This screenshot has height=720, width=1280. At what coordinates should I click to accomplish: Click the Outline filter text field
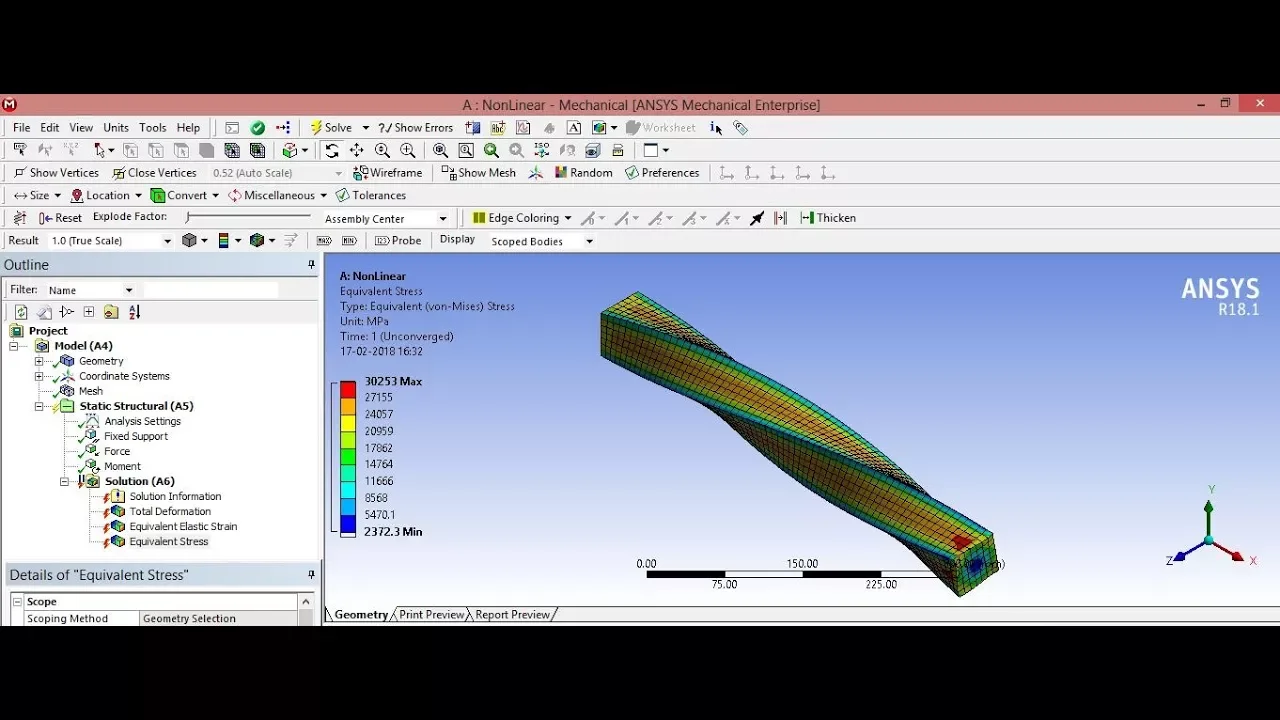pos(210,290)
